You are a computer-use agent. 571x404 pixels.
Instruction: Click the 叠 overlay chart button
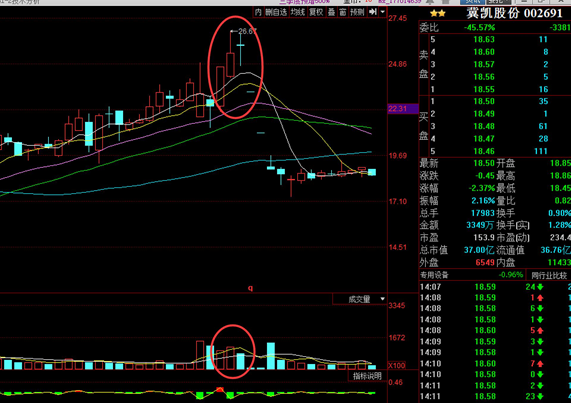point(331,12)
